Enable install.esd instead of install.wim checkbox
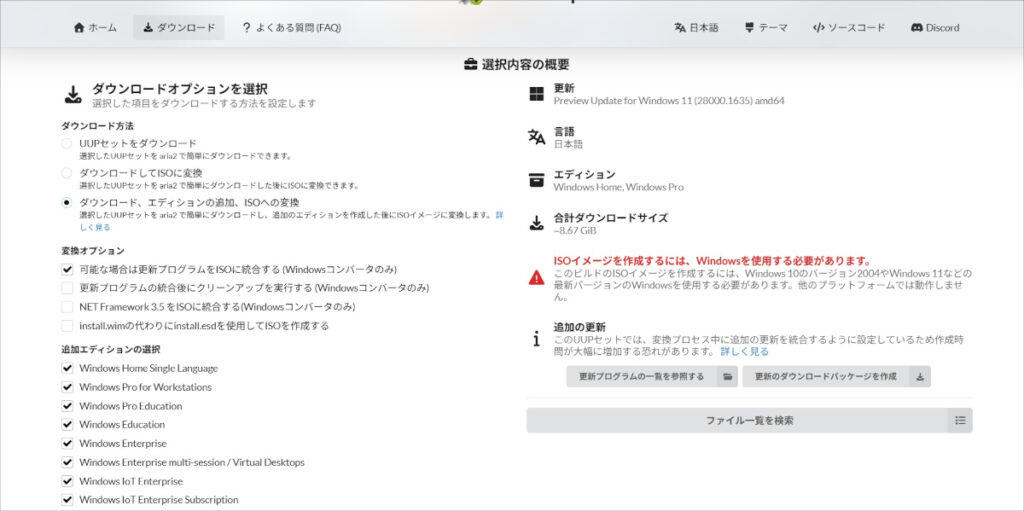Screen dimensions: 1024x511 (x=67, y=326)
